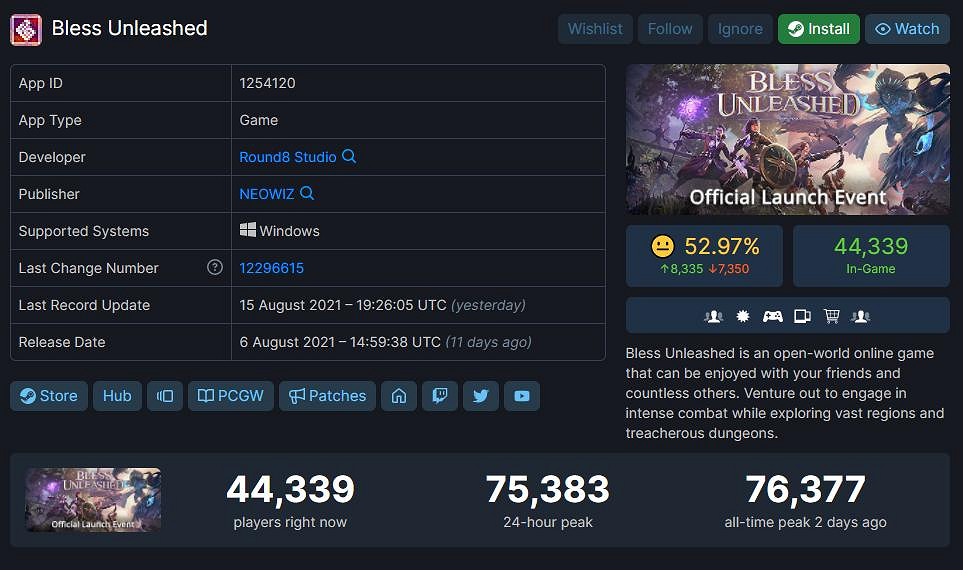Screen dimensions: 963x570
Task: View the Patches page
Action: pos(327,396)
